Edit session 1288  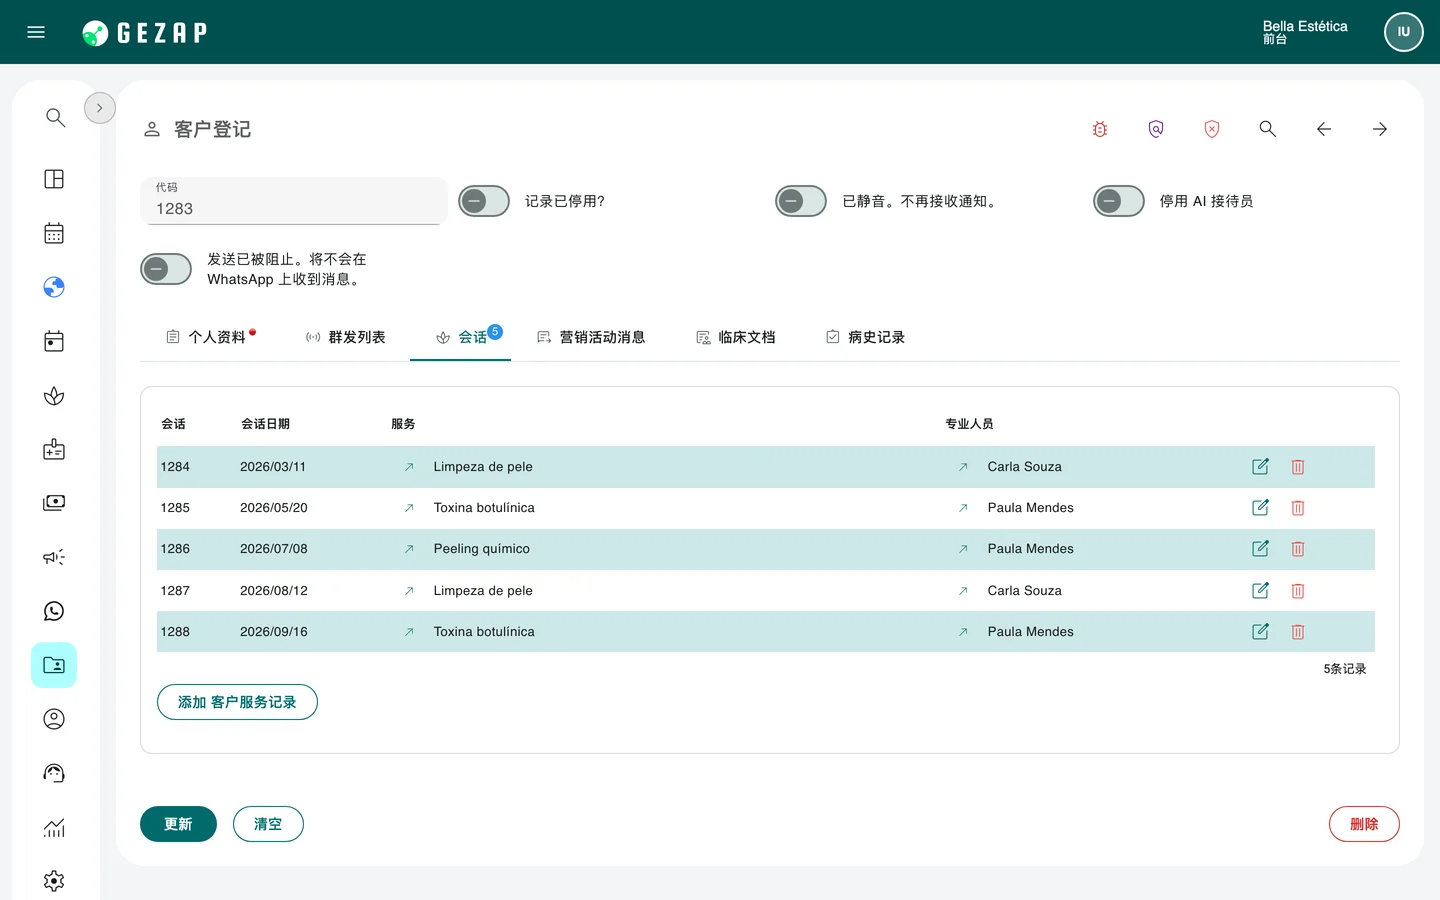pos(1261,632)
